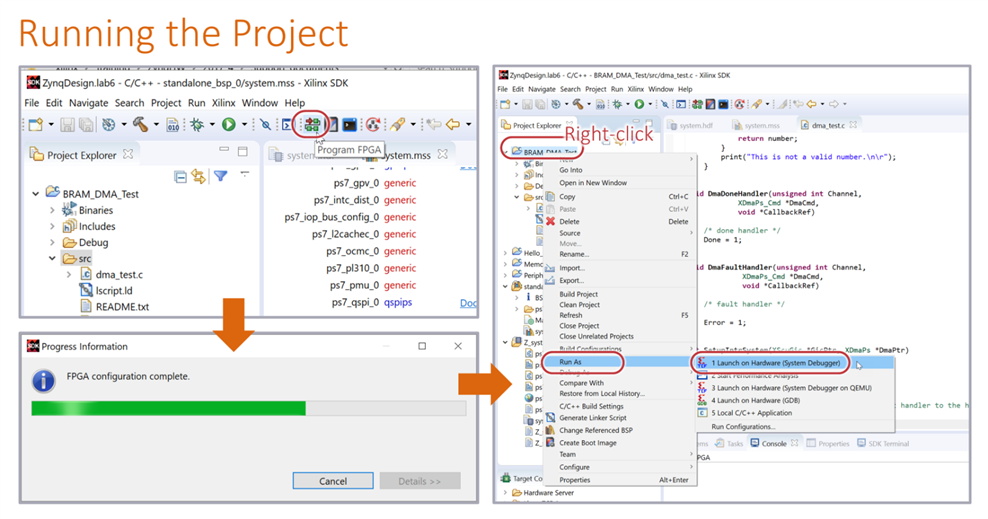Click the 010 binary icon in system.mss window

click(x=173, y=125)
